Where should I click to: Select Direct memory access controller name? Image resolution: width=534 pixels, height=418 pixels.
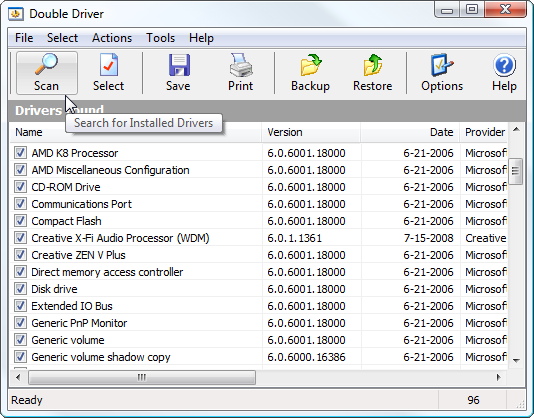[x=107, y=272]
